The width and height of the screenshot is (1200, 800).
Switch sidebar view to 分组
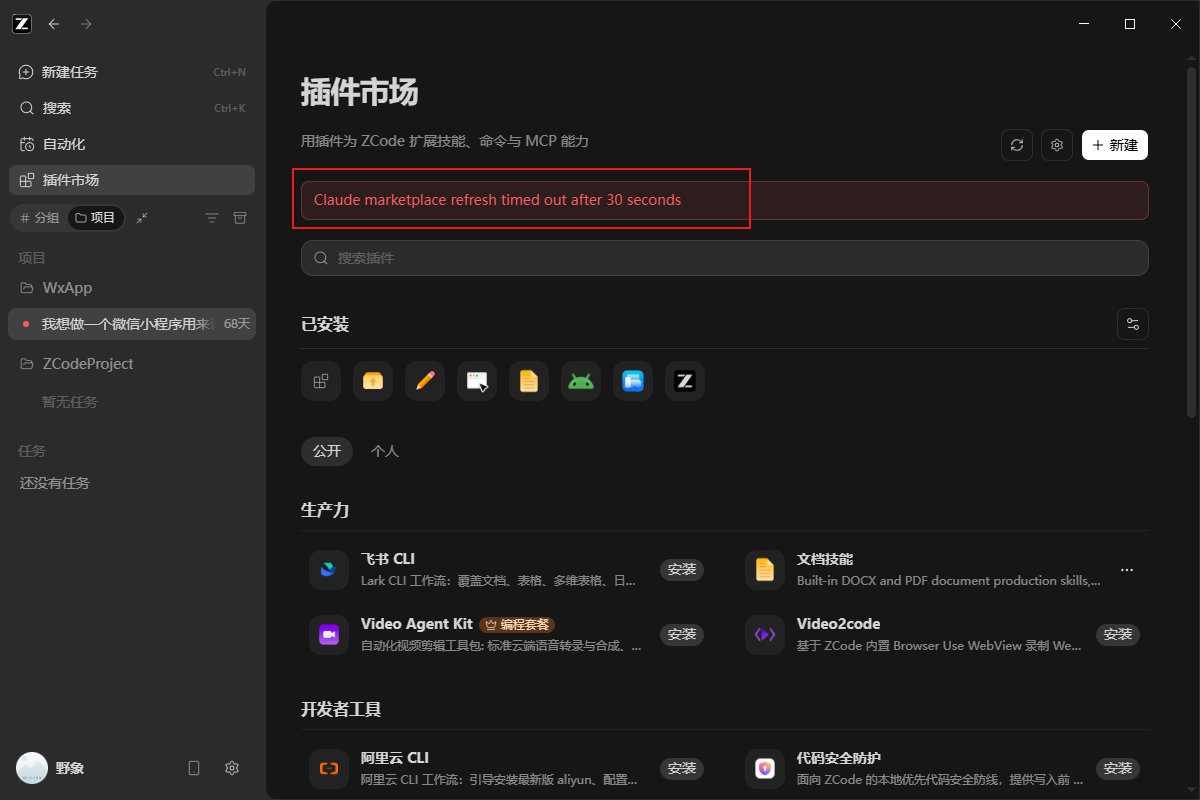pos(40,218)
